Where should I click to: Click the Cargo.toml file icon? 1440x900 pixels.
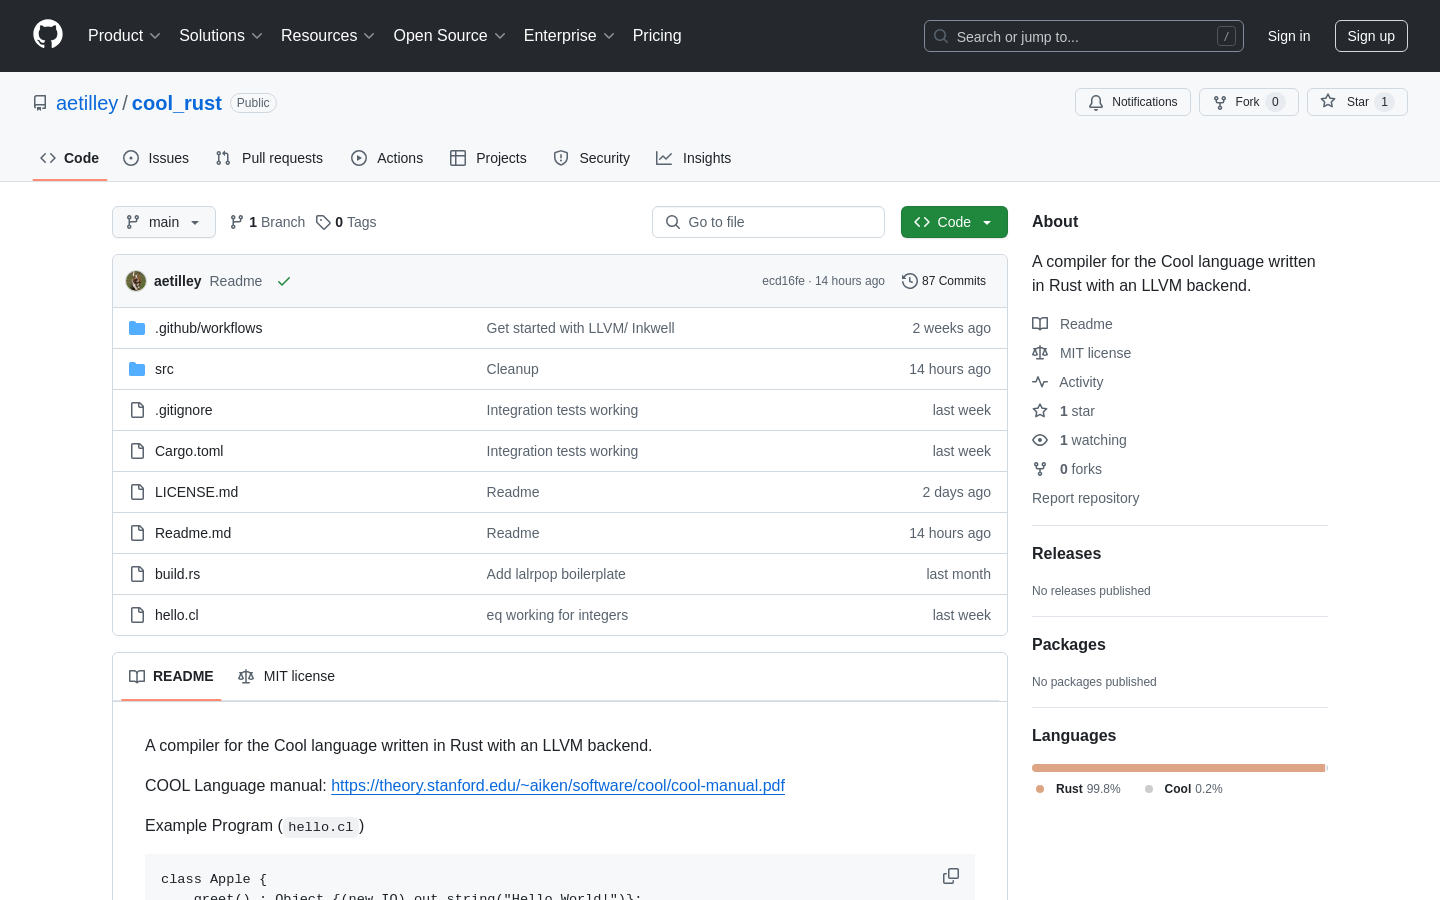coord(137,451)
